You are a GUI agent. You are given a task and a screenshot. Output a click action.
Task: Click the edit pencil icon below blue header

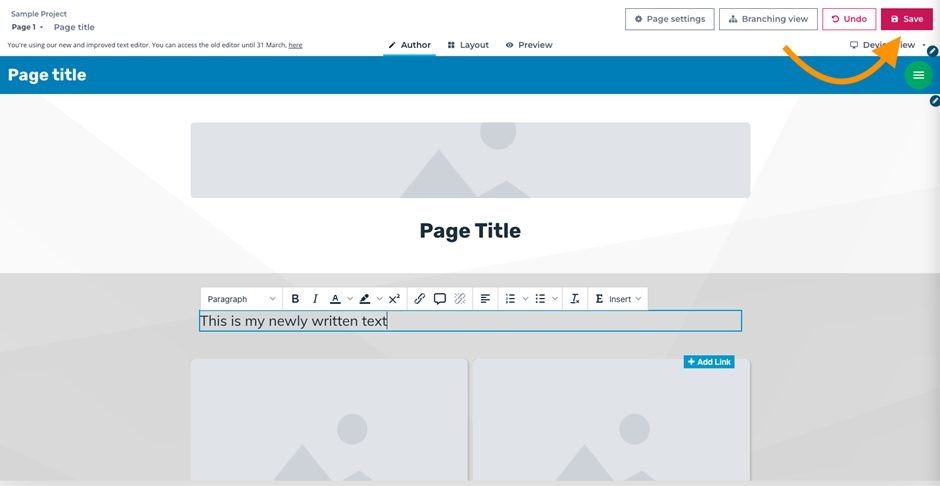(x=935, y=101)
